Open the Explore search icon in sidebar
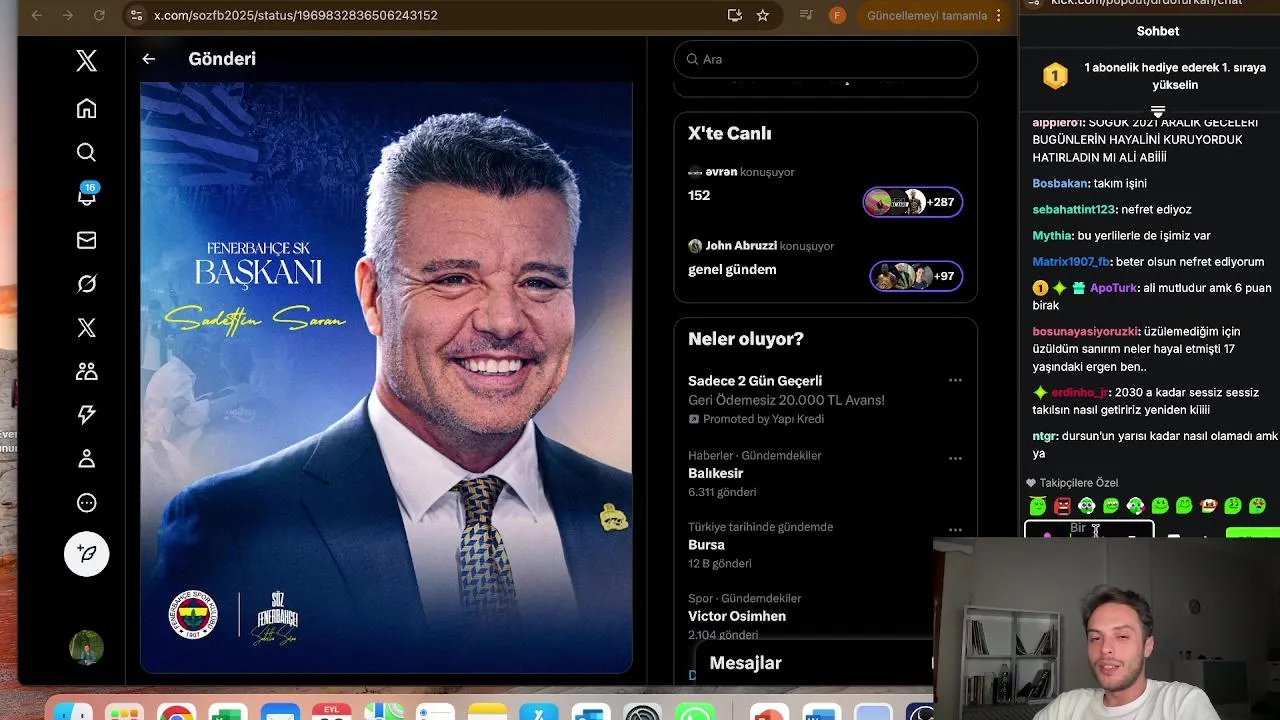The width and height of the screenshot is (1280, 720). [x=87, y=152]
